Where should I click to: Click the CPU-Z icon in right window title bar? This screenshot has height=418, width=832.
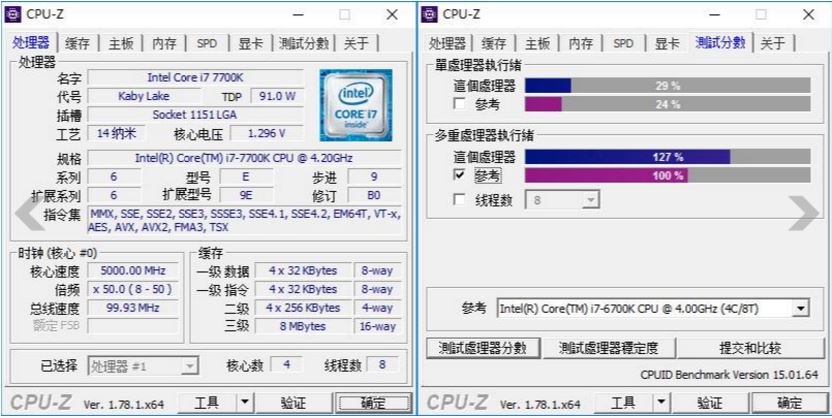coord(429,14)
